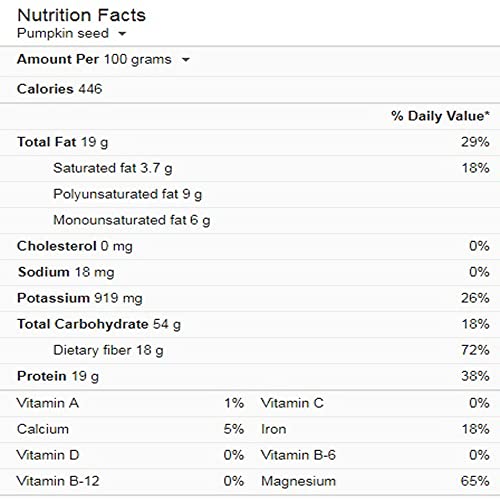500x500 pixels.
Task: Click the Vitamin B-12 label
Action: pyautogui.click(x=58, y=481)
